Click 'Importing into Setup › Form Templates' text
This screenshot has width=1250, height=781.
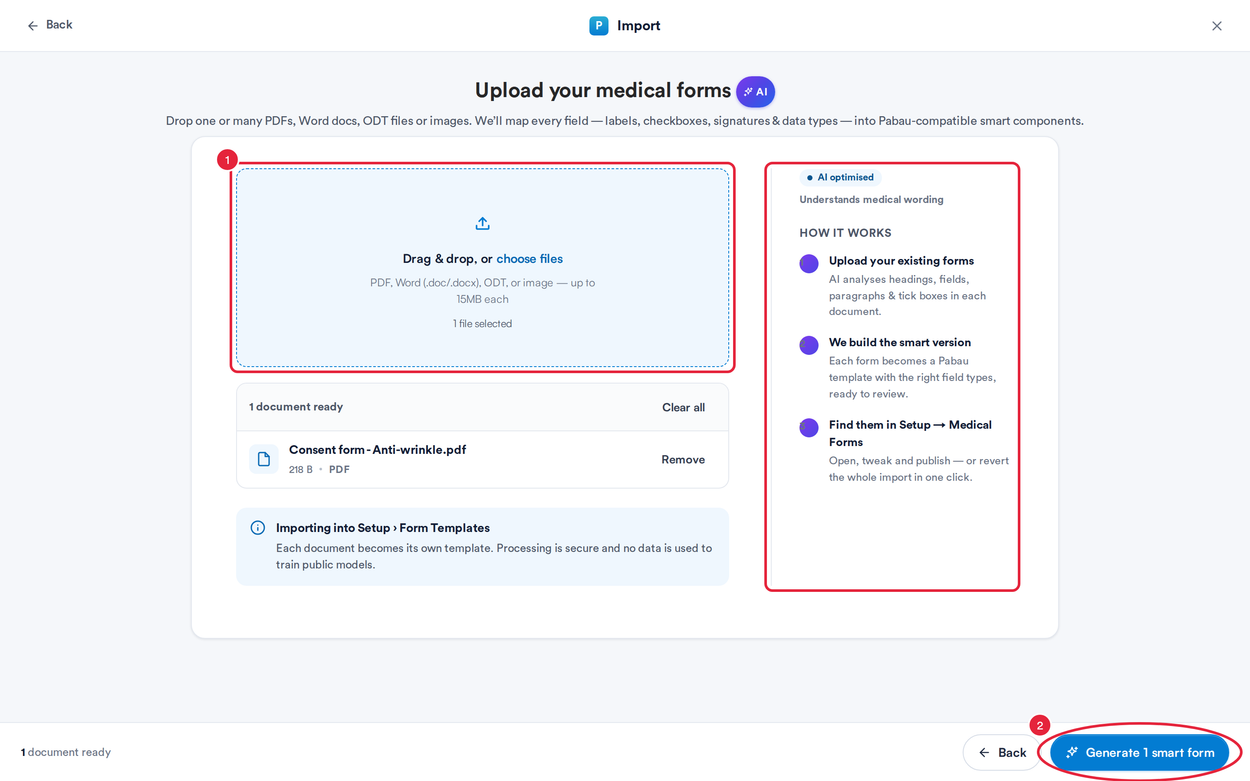coord(383,528)
